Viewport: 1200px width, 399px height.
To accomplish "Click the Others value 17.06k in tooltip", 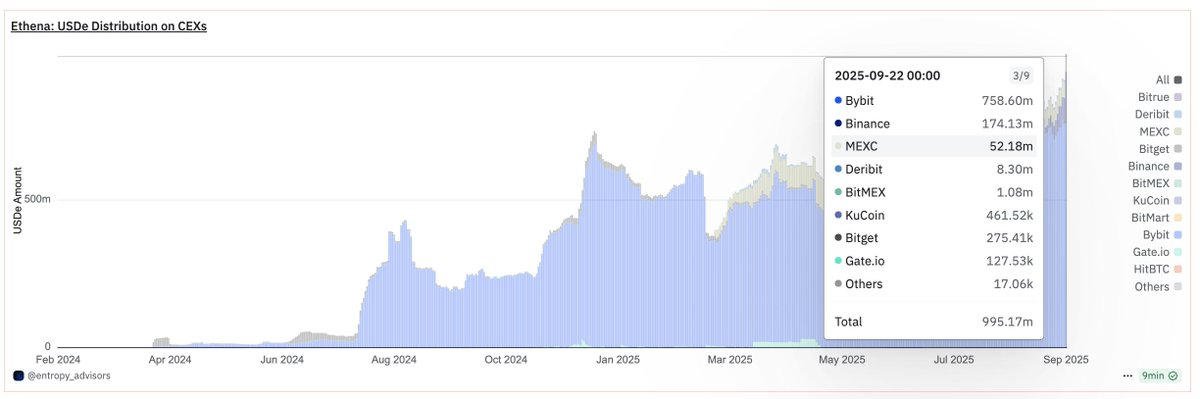I will click(1012, 284).
